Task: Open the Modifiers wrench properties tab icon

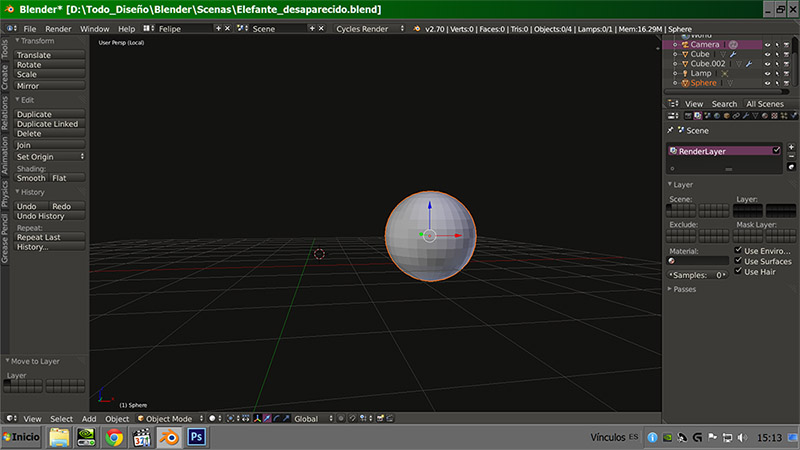Action: click(x=745, y=116)
